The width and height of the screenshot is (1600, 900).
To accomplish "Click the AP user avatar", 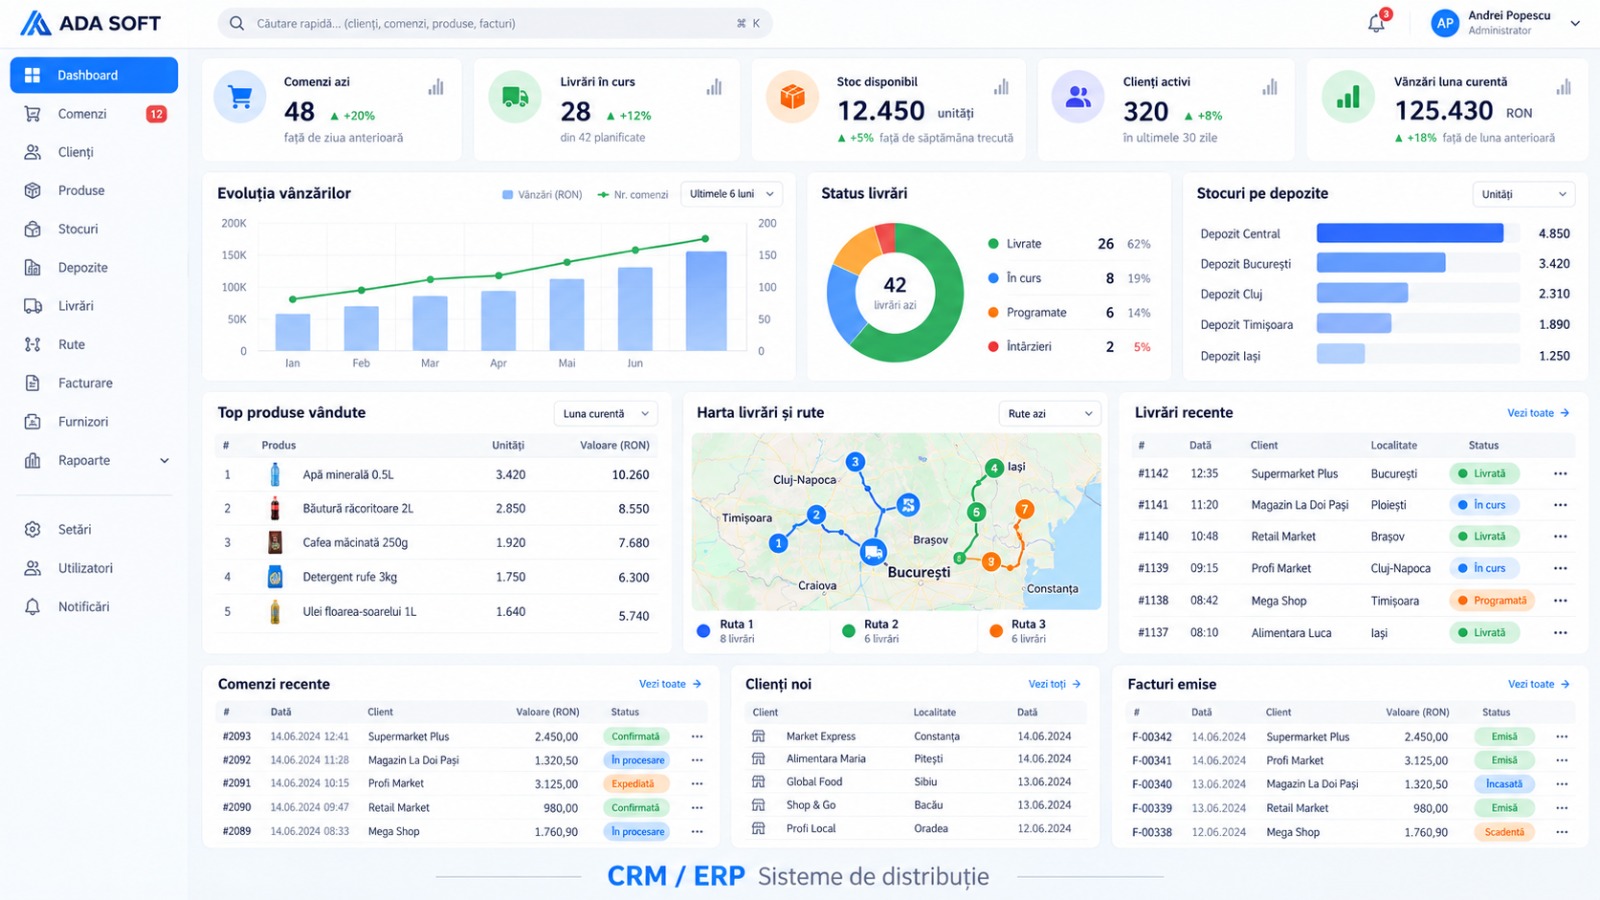I will [x=1445, y=23].
